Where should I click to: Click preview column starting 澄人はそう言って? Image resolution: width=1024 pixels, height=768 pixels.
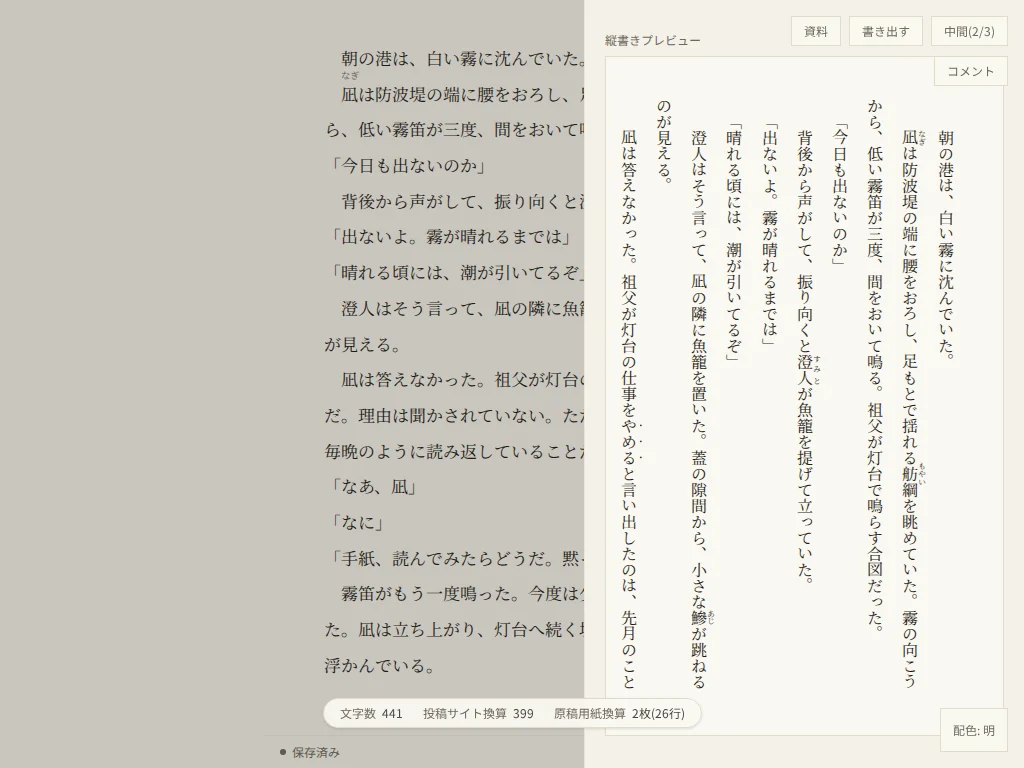point(699,409)
